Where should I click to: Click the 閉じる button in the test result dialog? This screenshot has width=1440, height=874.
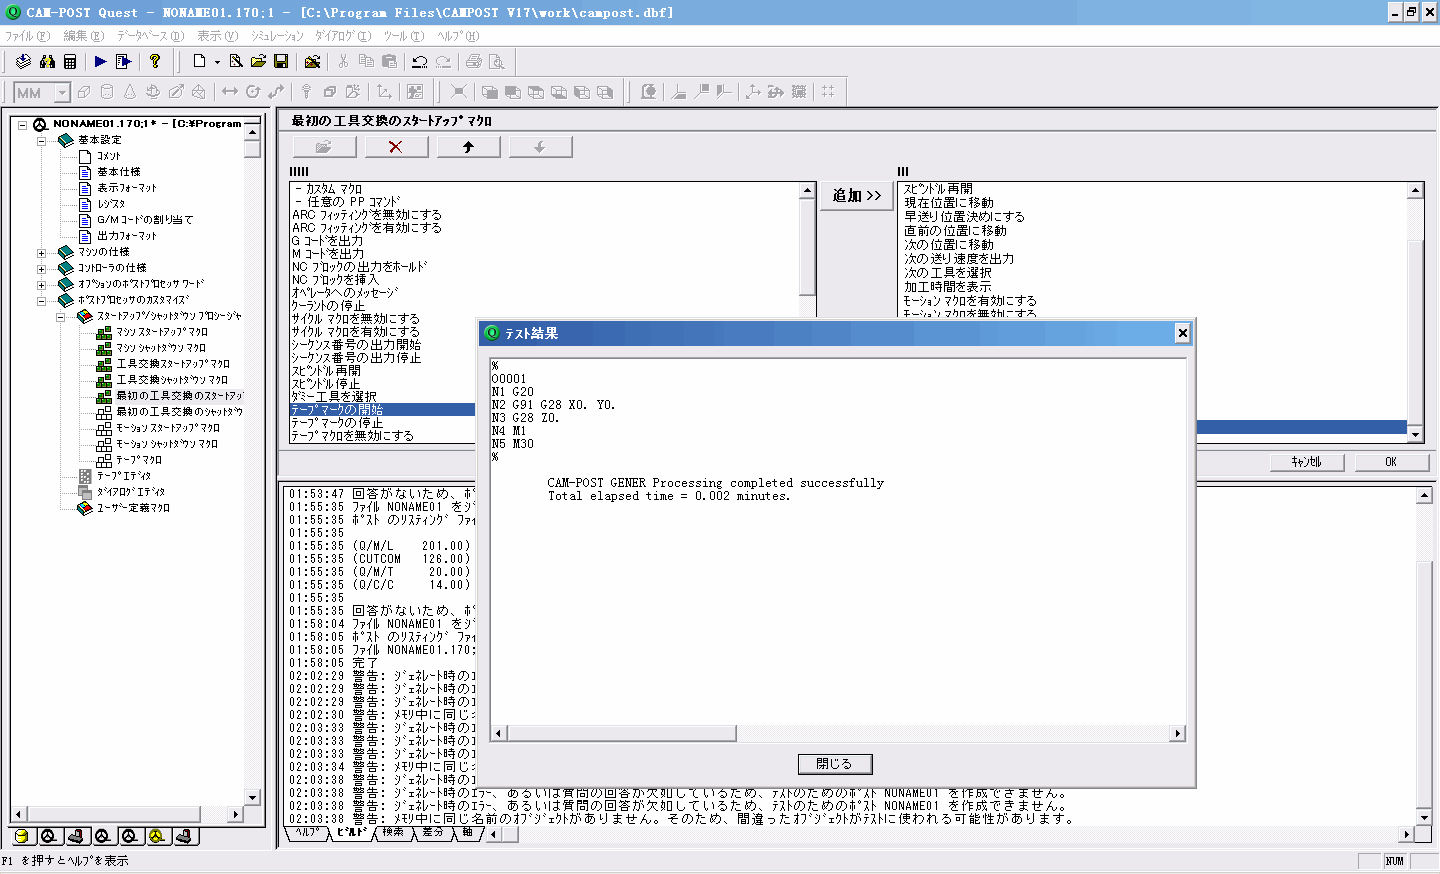tap(835, 764)
